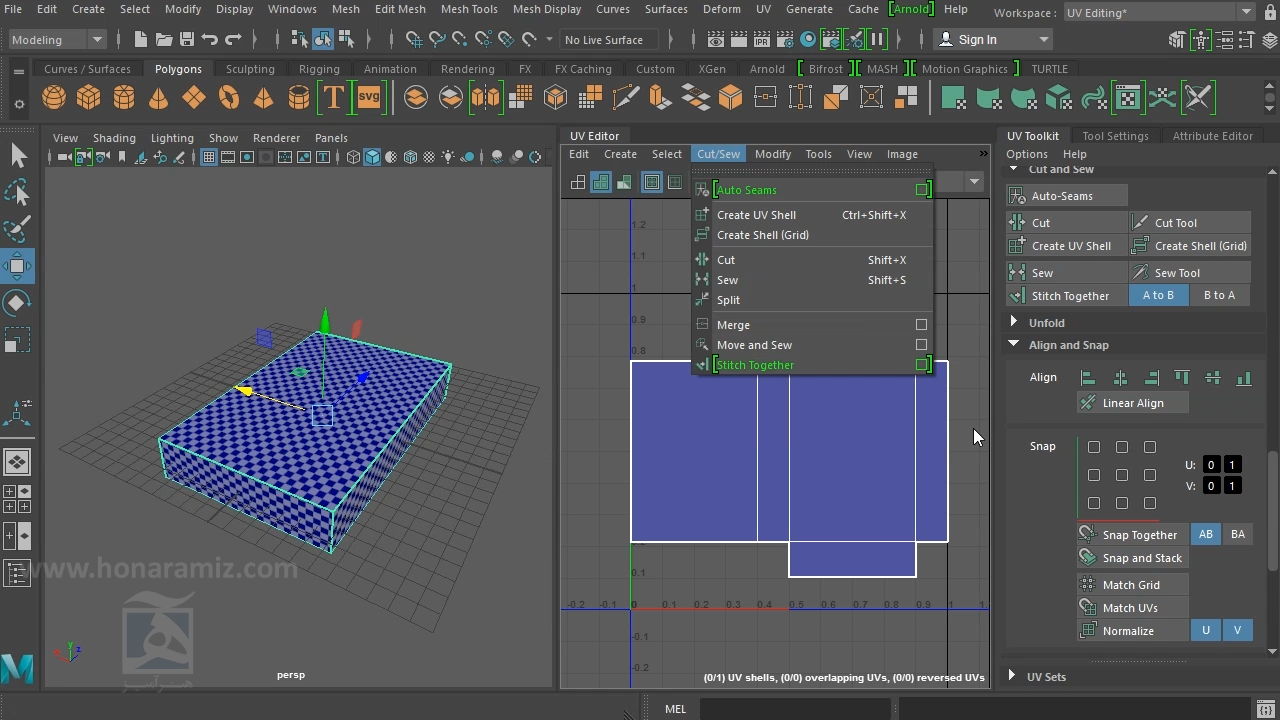
Task: Click the Save Scene icon
Action: [x=186, y=40]
